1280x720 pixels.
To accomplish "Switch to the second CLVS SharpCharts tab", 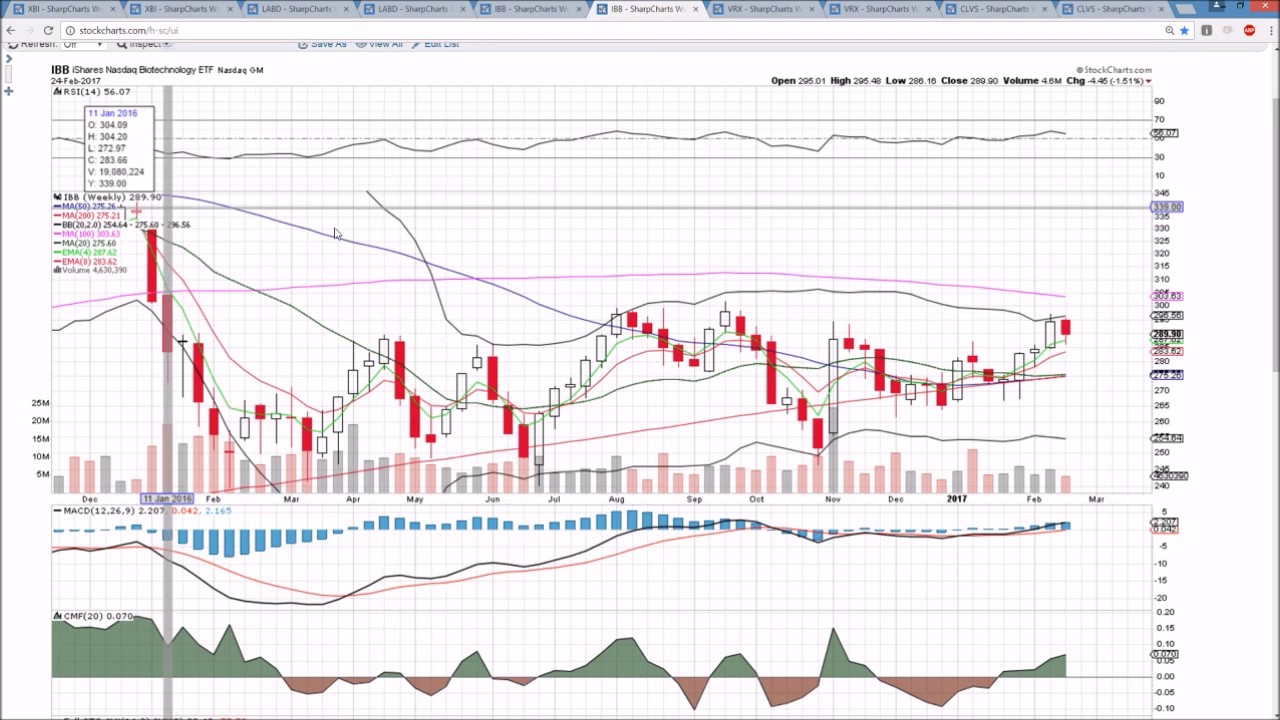I will point(1113,9).
